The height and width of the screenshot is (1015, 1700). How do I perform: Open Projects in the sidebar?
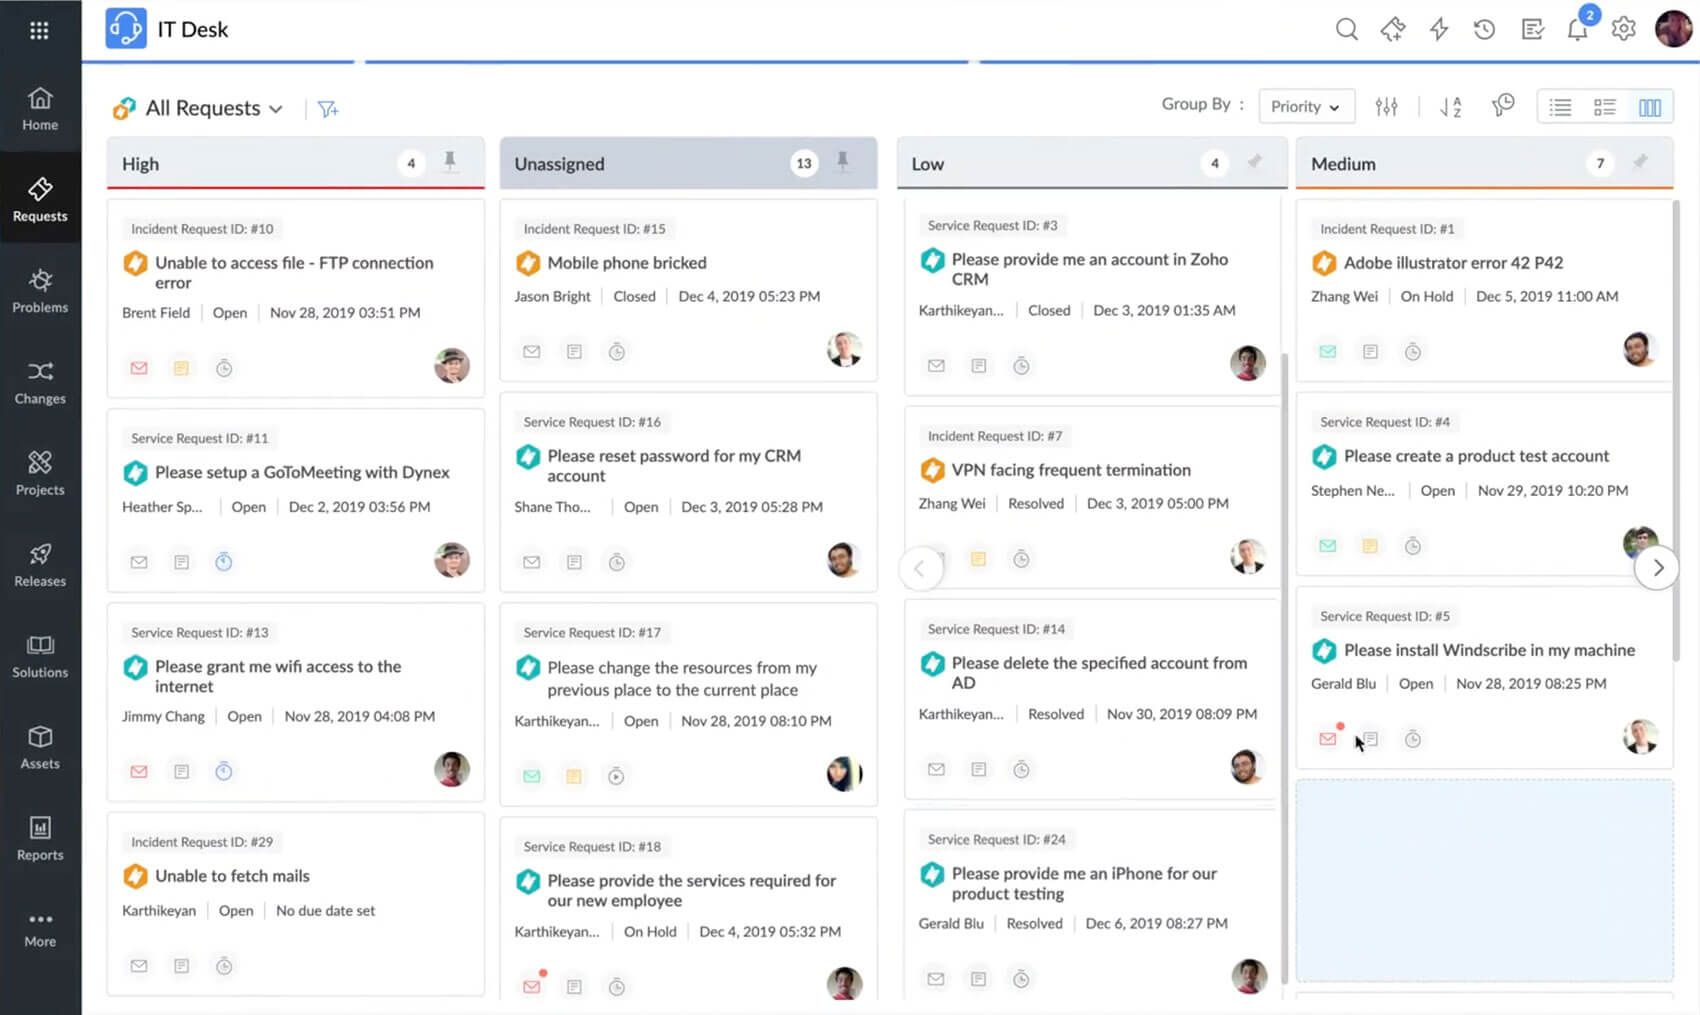click(x=40, y=473)
